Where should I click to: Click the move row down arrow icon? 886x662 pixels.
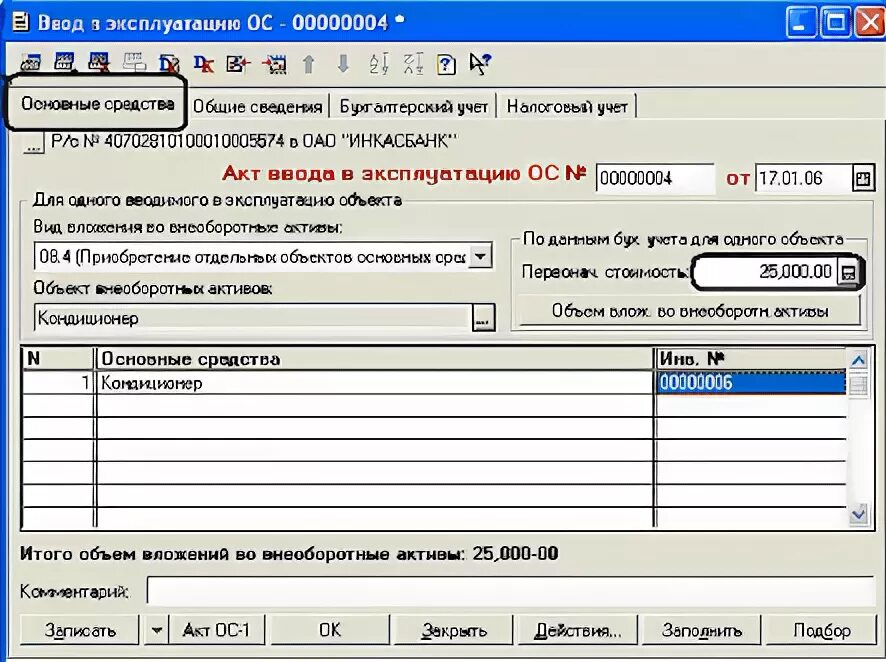click(343, 64)
